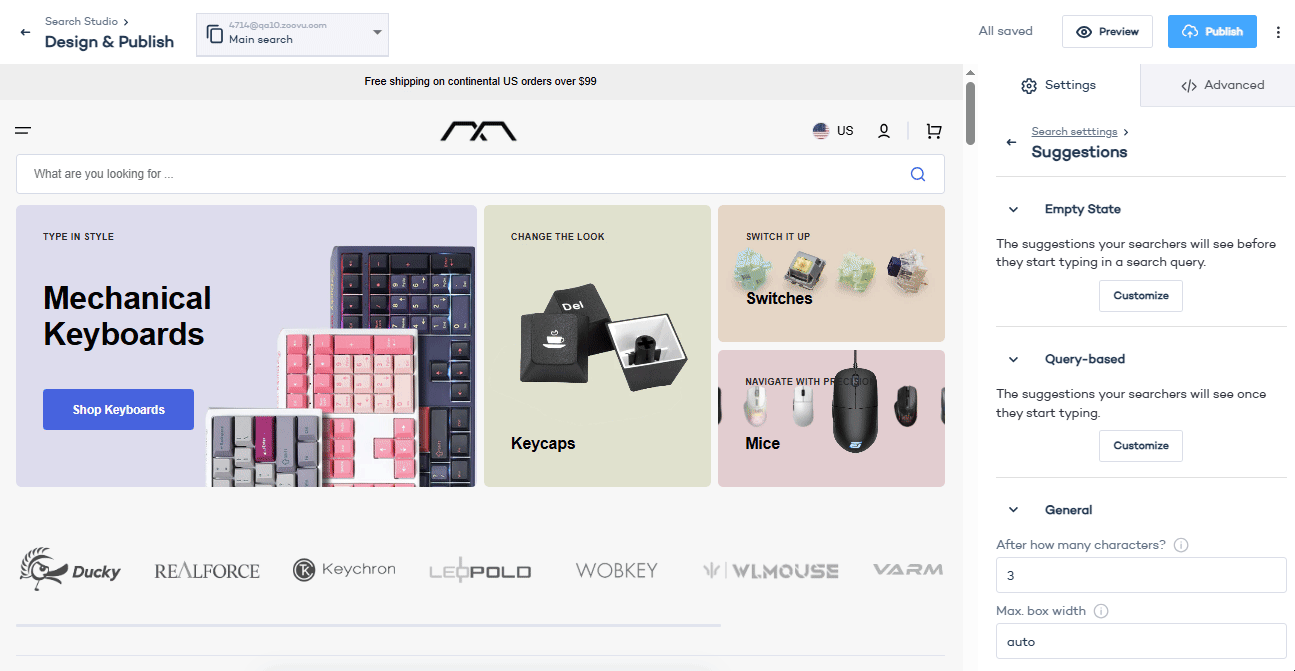Click the info icon next to character count
Viewport: 1295px width, 671px height.
(x=1181, y=544)
